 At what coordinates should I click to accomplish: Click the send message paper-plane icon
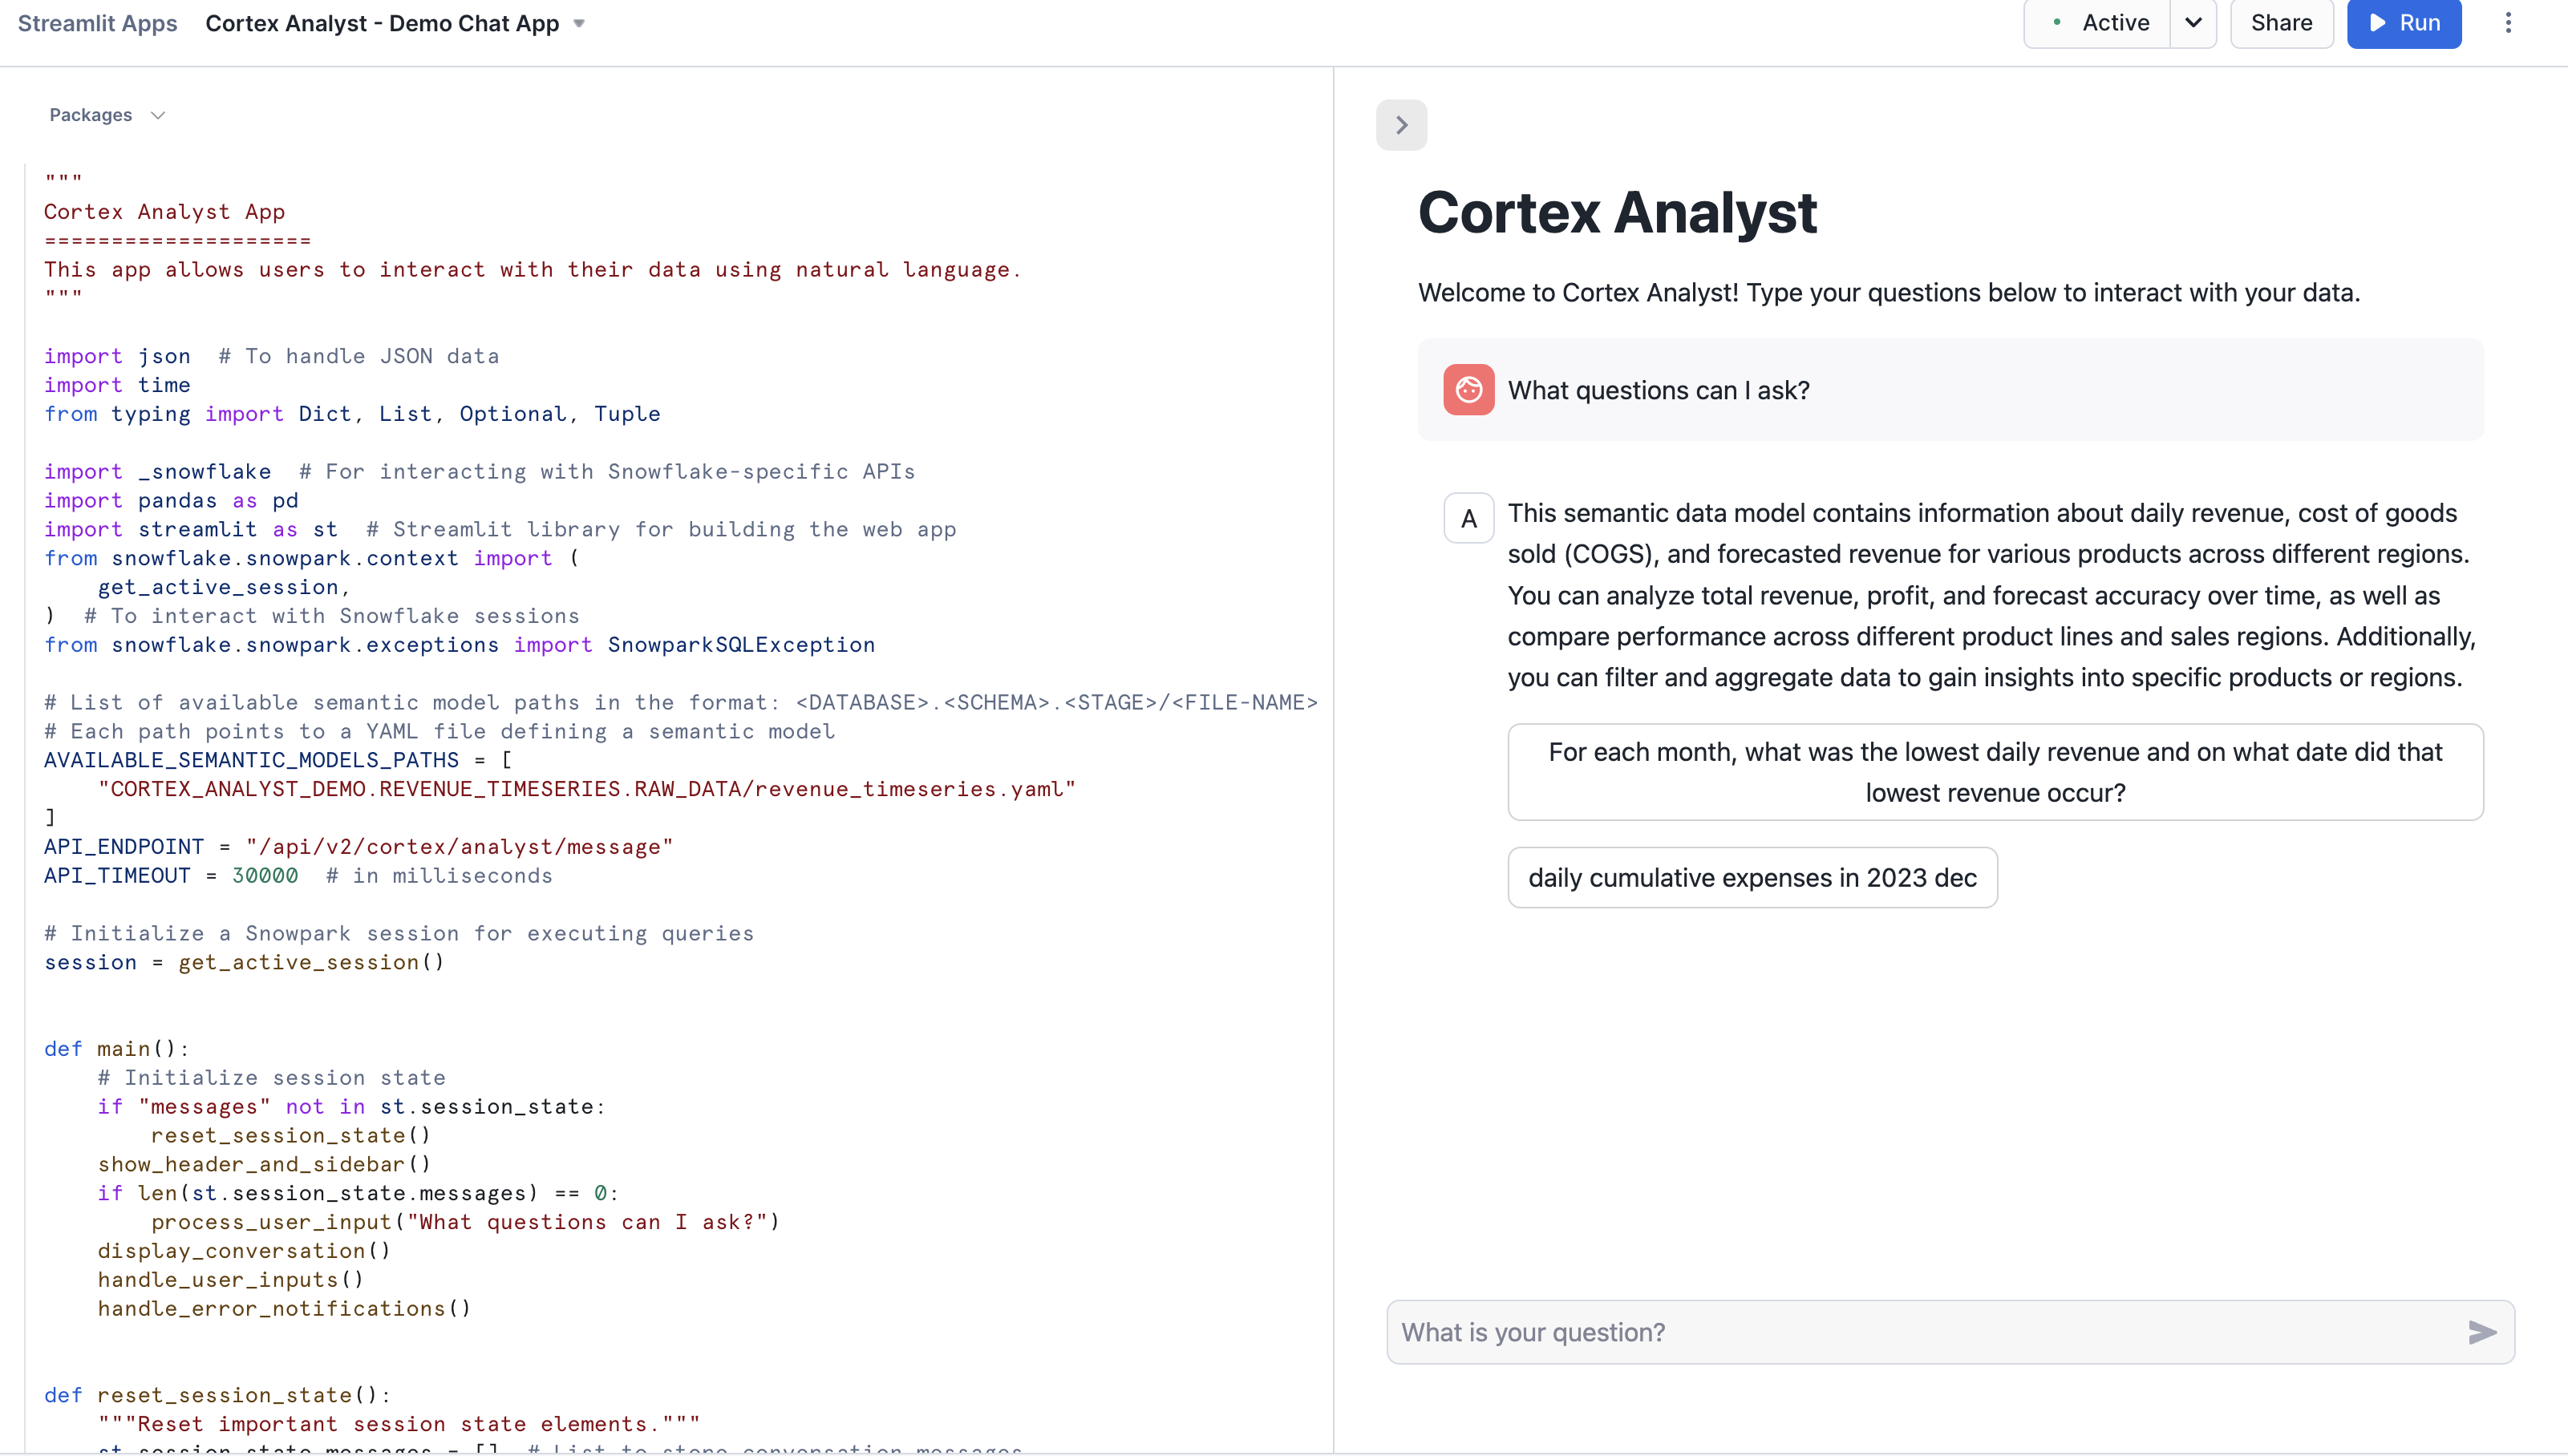pyautogui.click(x=2481, y=1331)
